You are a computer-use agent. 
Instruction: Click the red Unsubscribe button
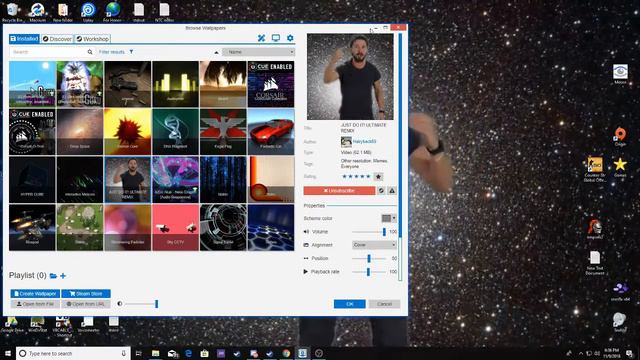coord(339,191)
